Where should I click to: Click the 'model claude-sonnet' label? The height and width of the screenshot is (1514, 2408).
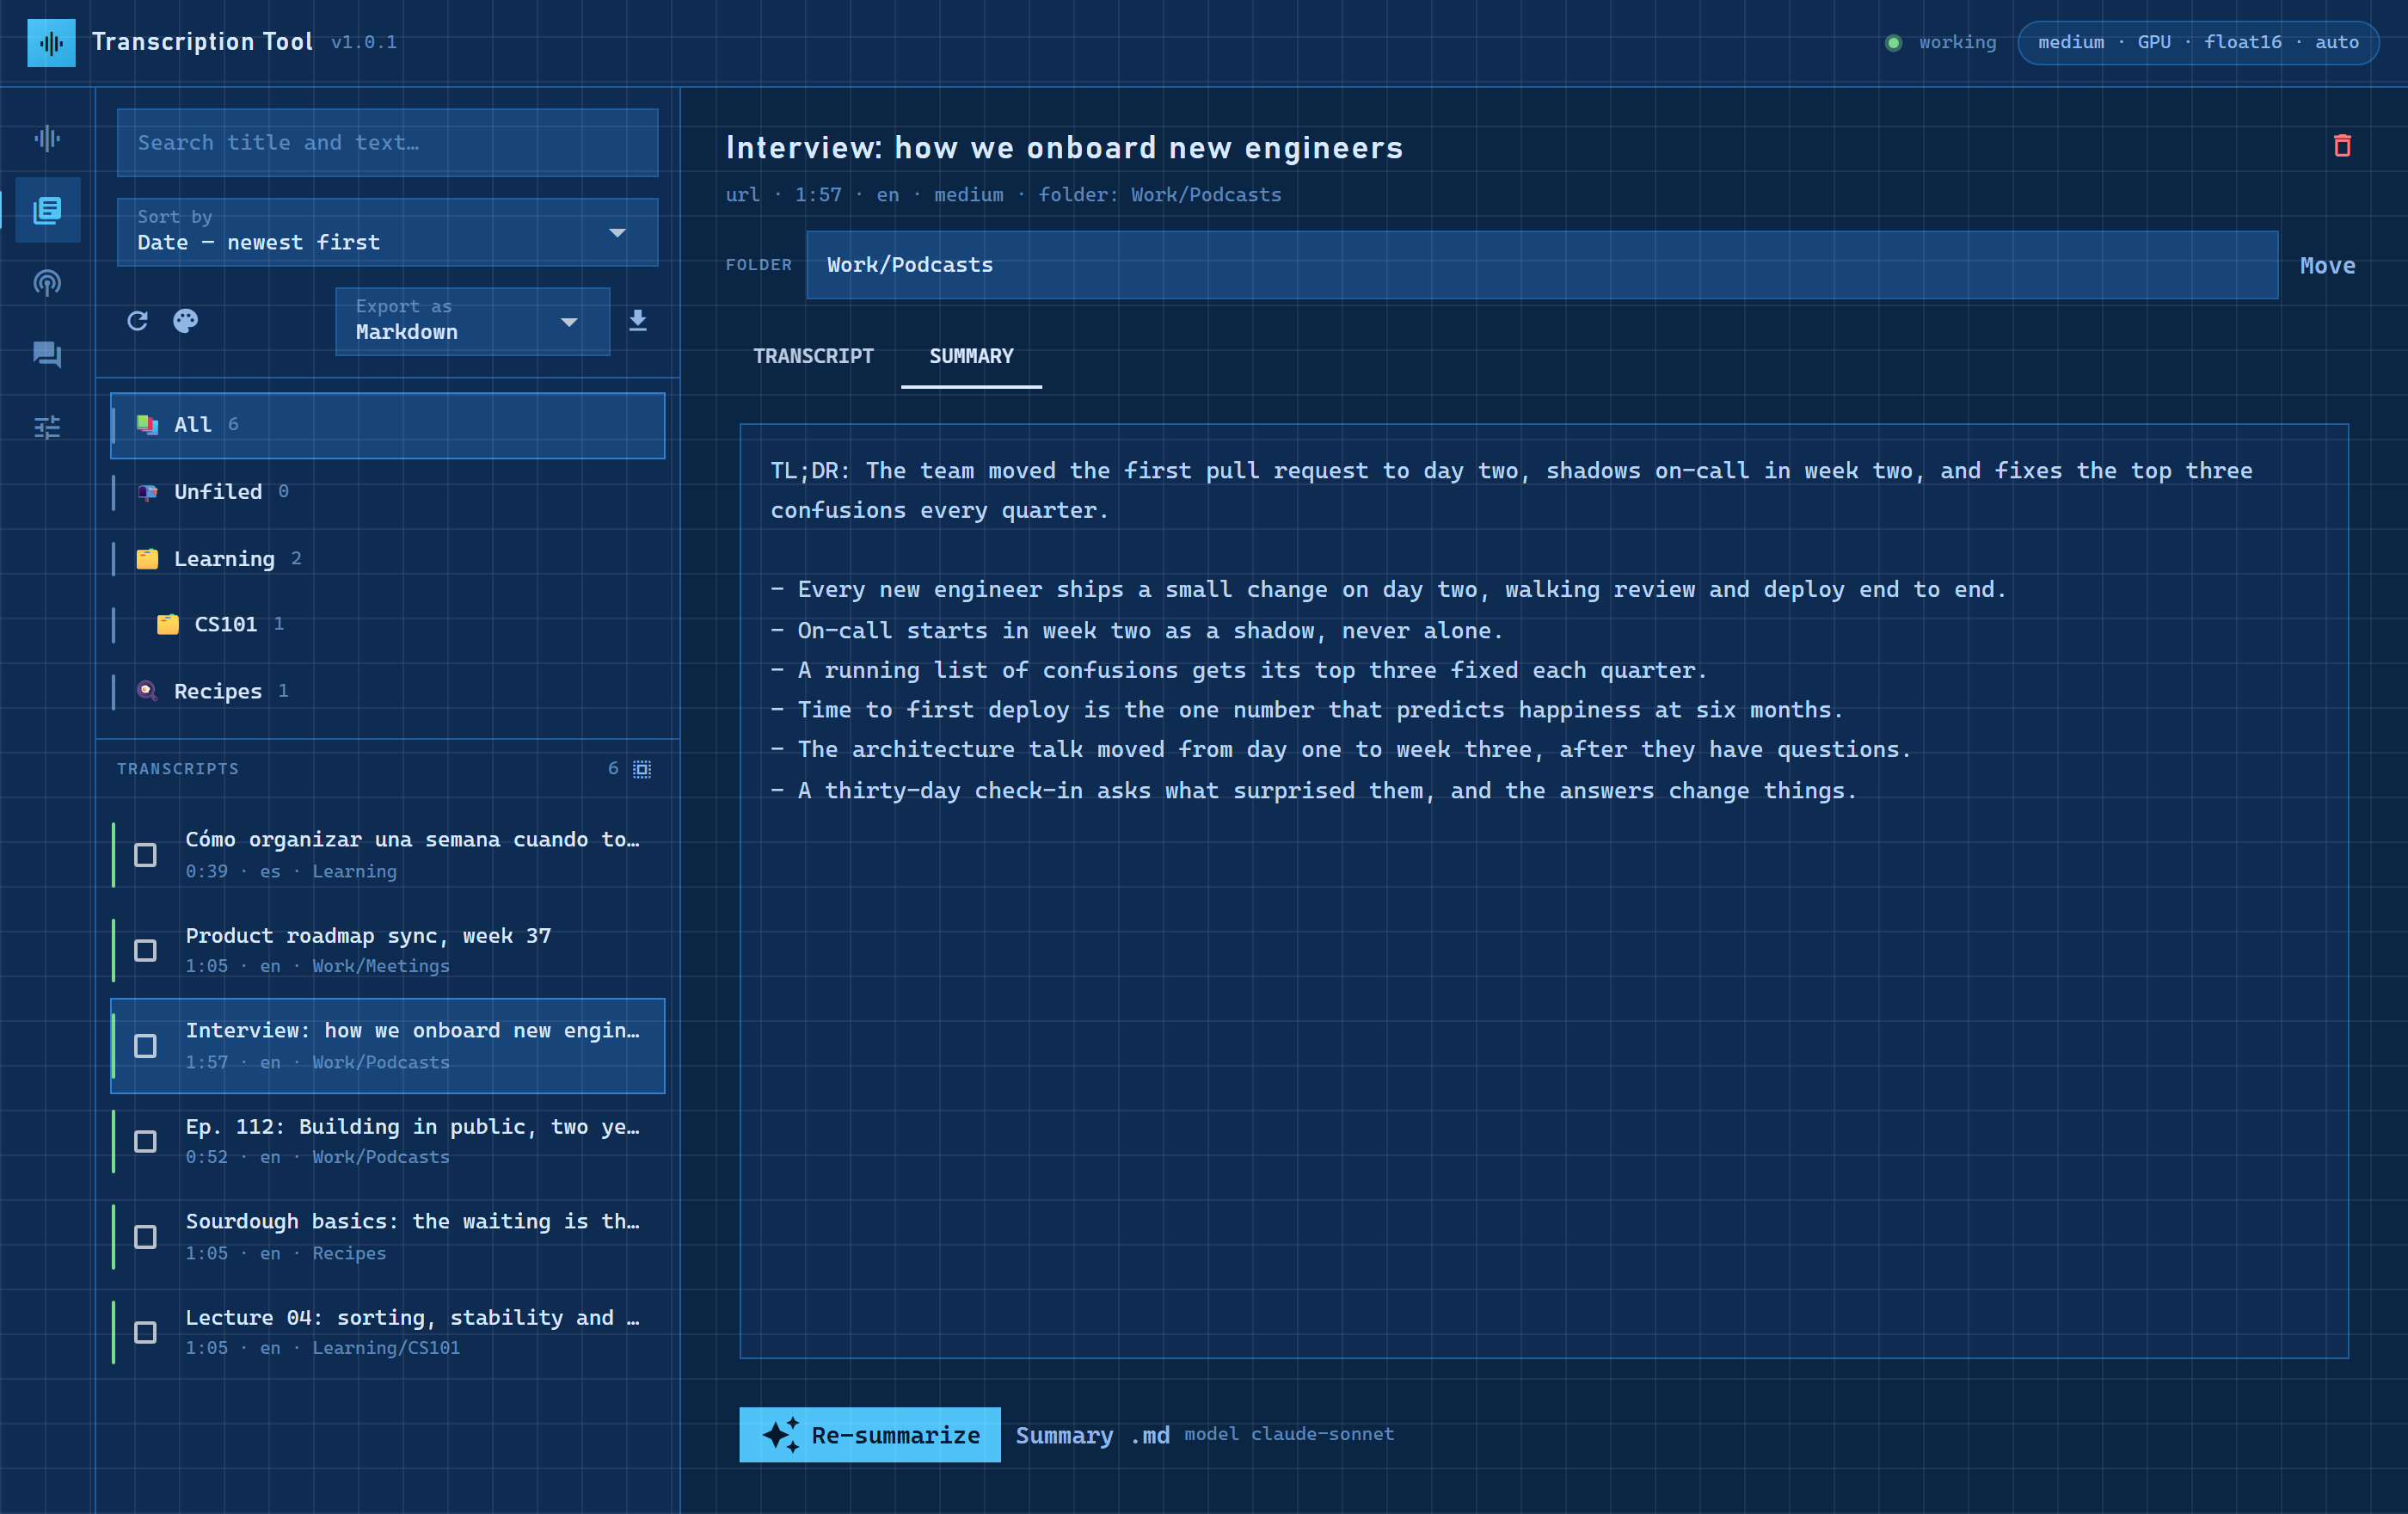click(1289, 1434)
